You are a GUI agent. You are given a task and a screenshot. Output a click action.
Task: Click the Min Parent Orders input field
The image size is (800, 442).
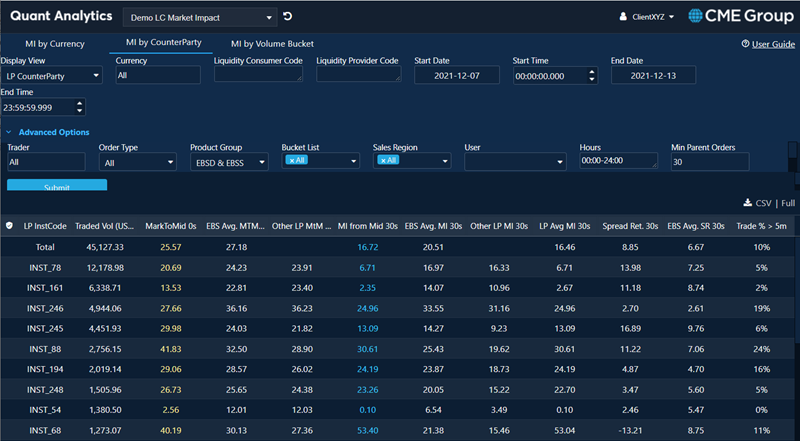[x=709, y=161]
